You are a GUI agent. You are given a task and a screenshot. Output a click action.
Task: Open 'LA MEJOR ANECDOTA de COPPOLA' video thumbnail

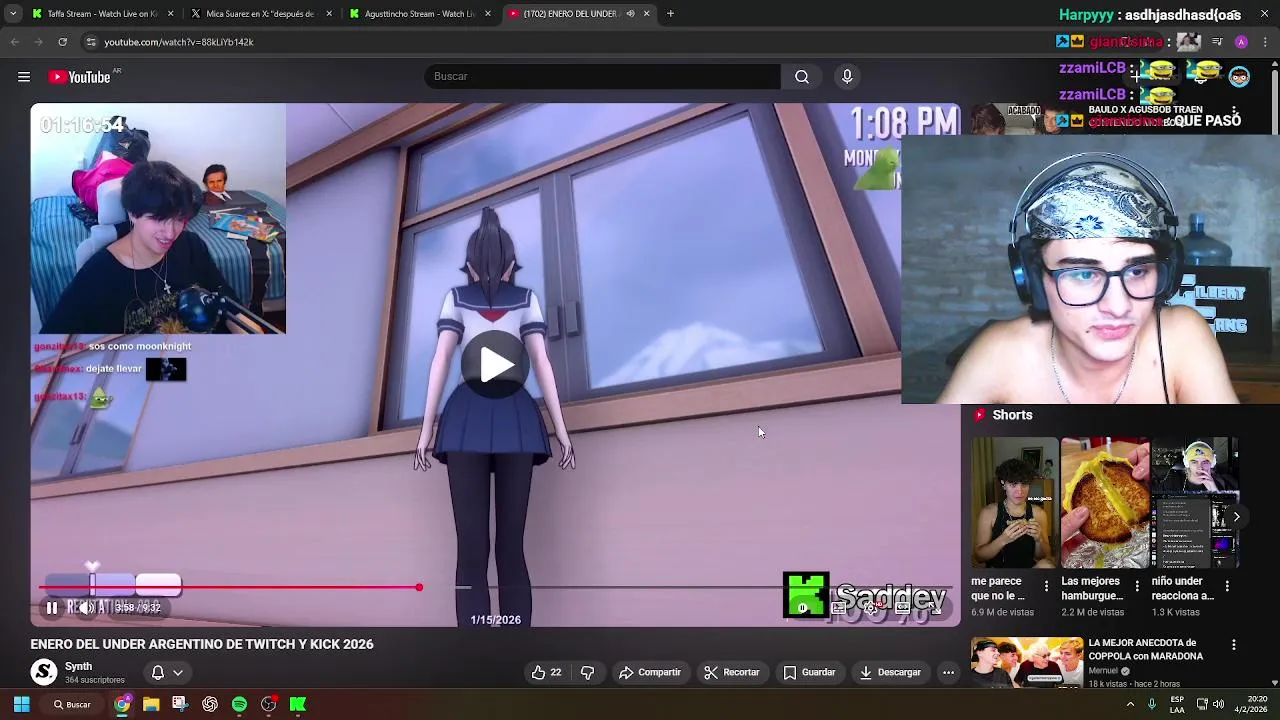[x=1027, y=662]
